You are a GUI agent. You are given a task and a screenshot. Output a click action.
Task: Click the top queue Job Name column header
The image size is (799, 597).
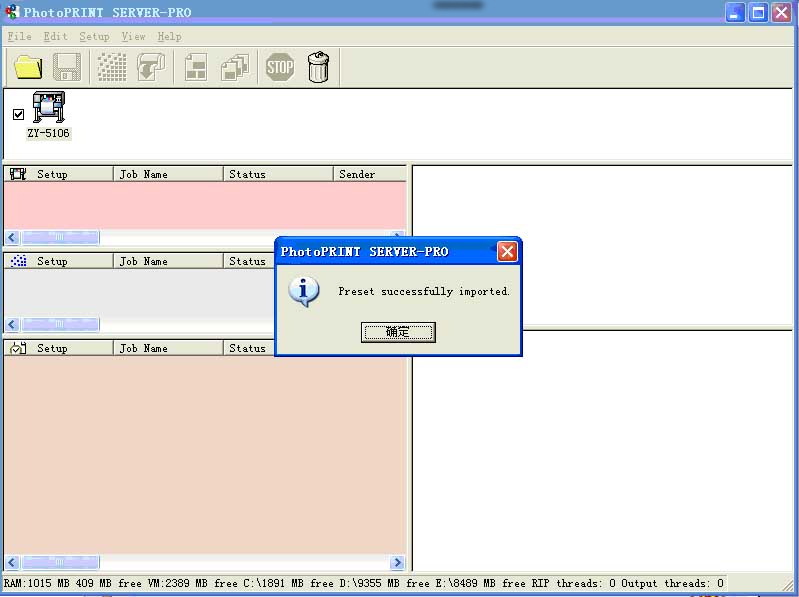tap(168, 174)
